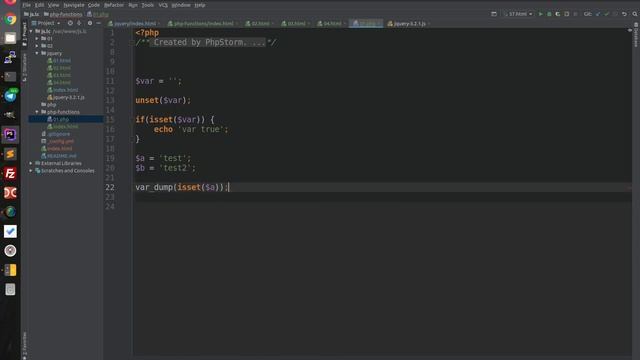The height and width of the screenshot is (360, 640).
Task: Open the run configuration dropdown
Action: click(518, 14)
